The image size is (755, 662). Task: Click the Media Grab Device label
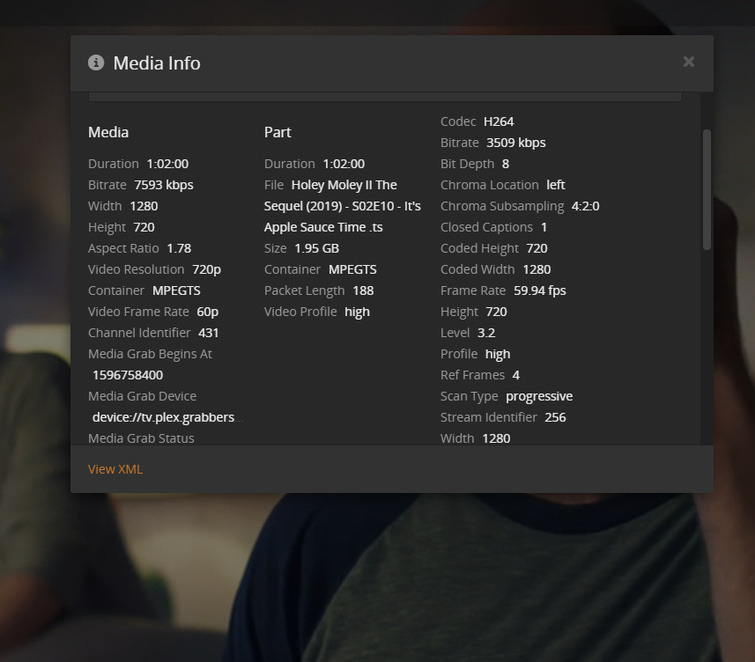pyautogui.click(x=142, y=396)
